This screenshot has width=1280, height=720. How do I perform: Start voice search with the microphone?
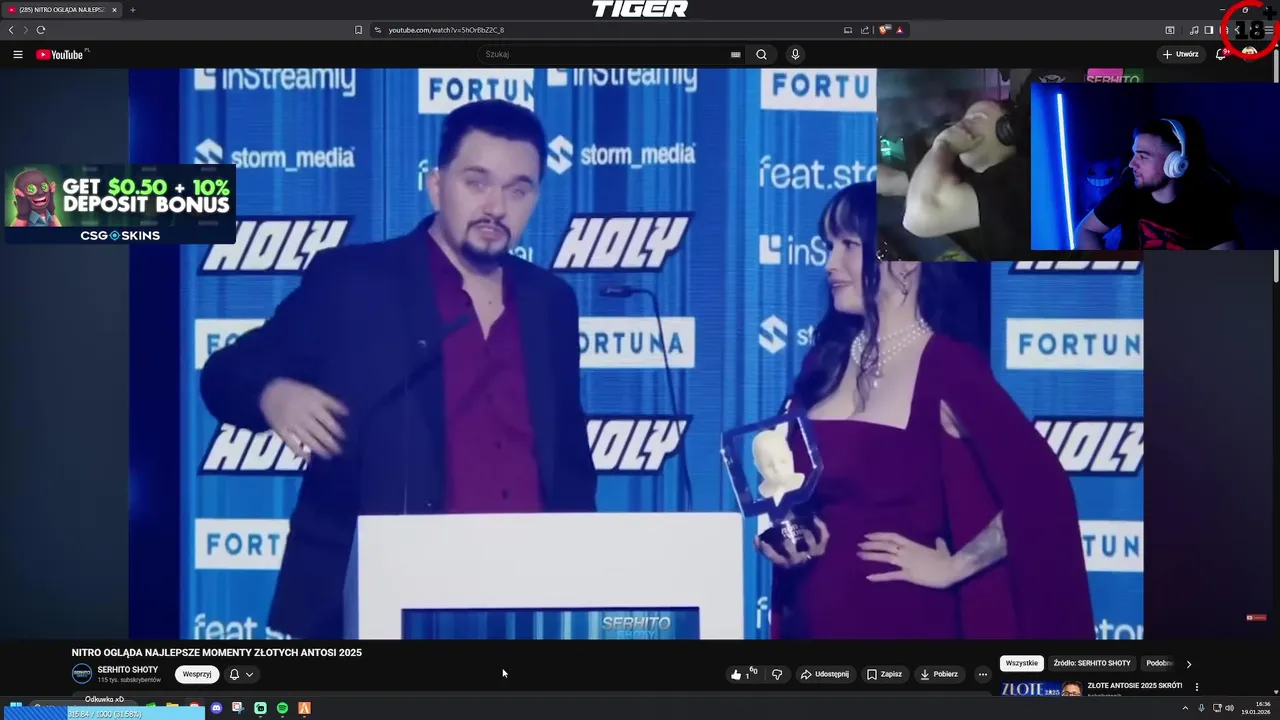tap(795, 55)
